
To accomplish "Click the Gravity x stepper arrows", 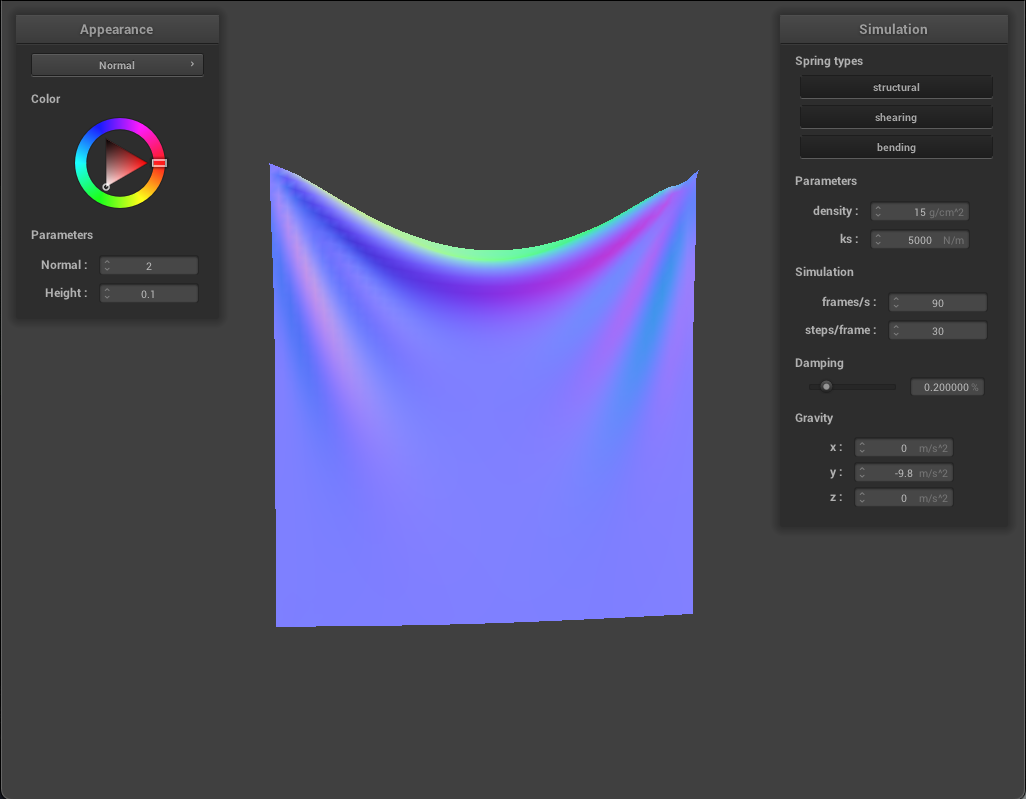I will click(x=862, y=448).
